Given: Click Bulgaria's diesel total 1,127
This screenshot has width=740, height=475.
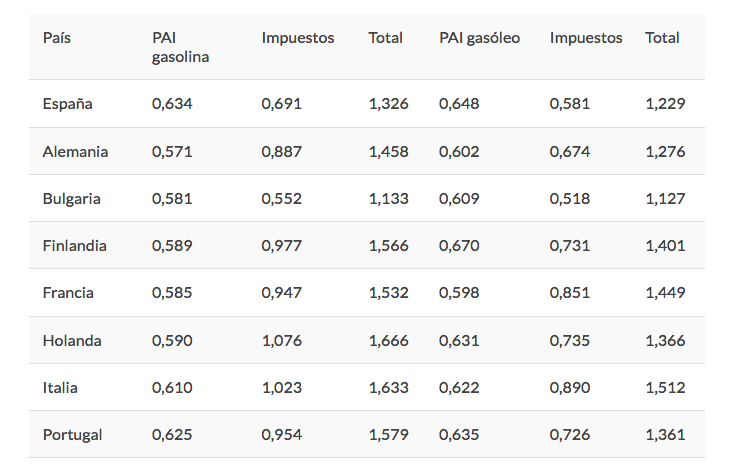Looking at the screenshot, I should coord(665,199).
